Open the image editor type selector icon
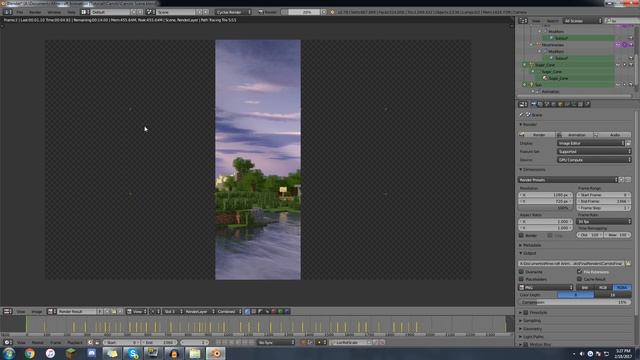 7,311
